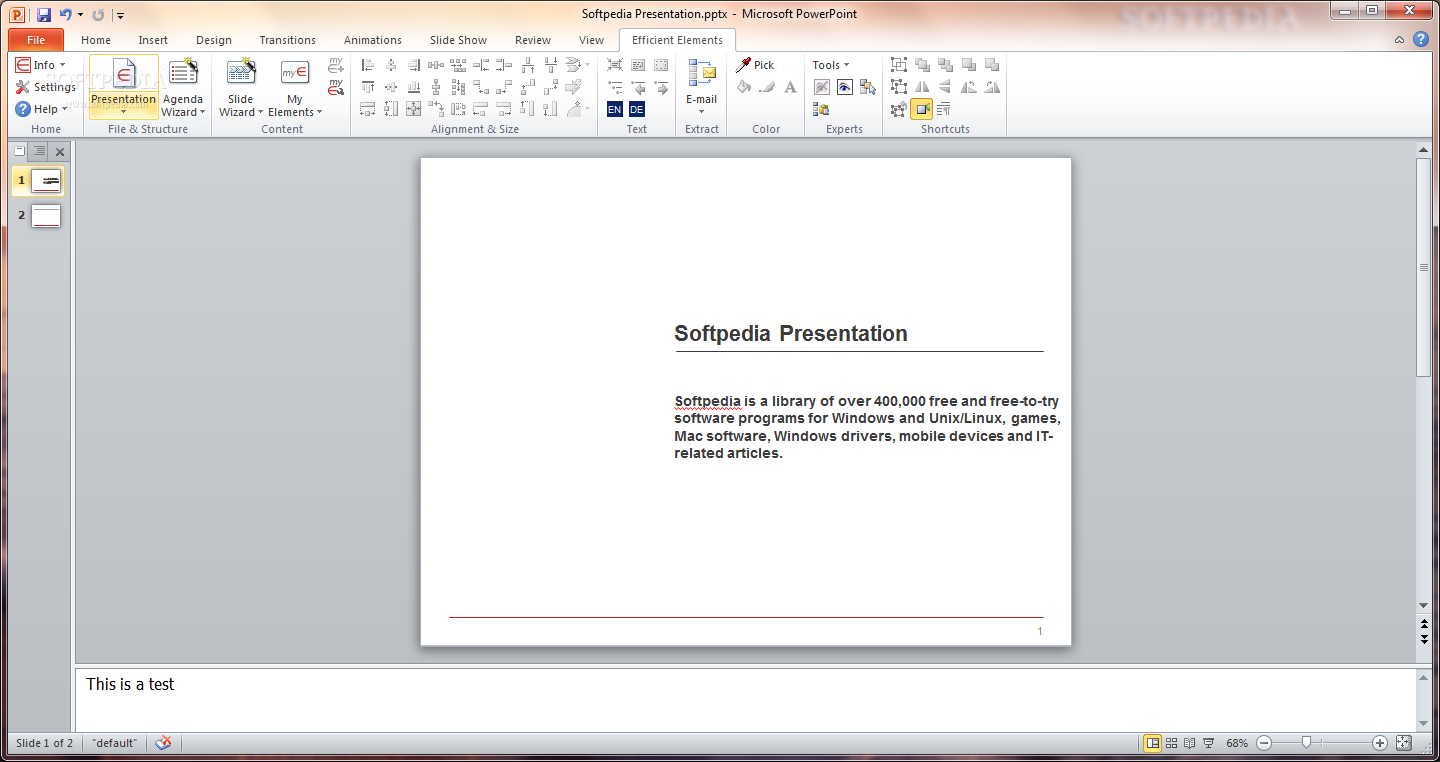
Task: Click the DE language button
Action: [x=637, y=109]
